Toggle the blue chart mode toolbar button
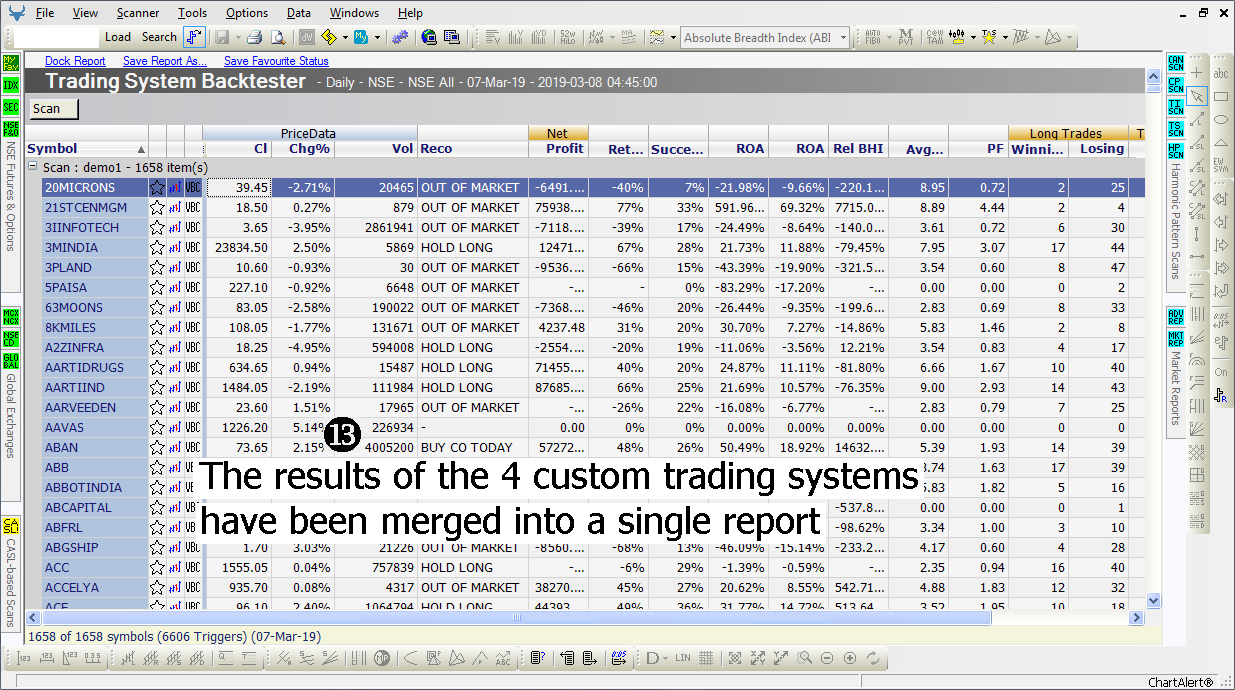 (195, 37)
